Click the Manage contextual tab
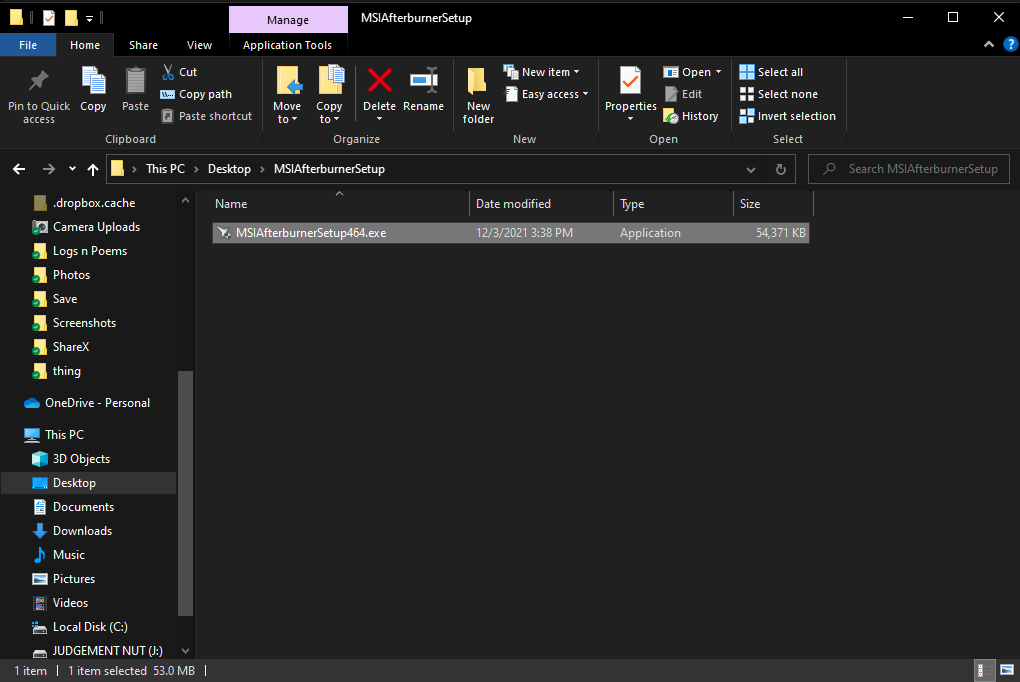Image resolution: width=1020 pixels, height=682 pixels. point(288,20)
